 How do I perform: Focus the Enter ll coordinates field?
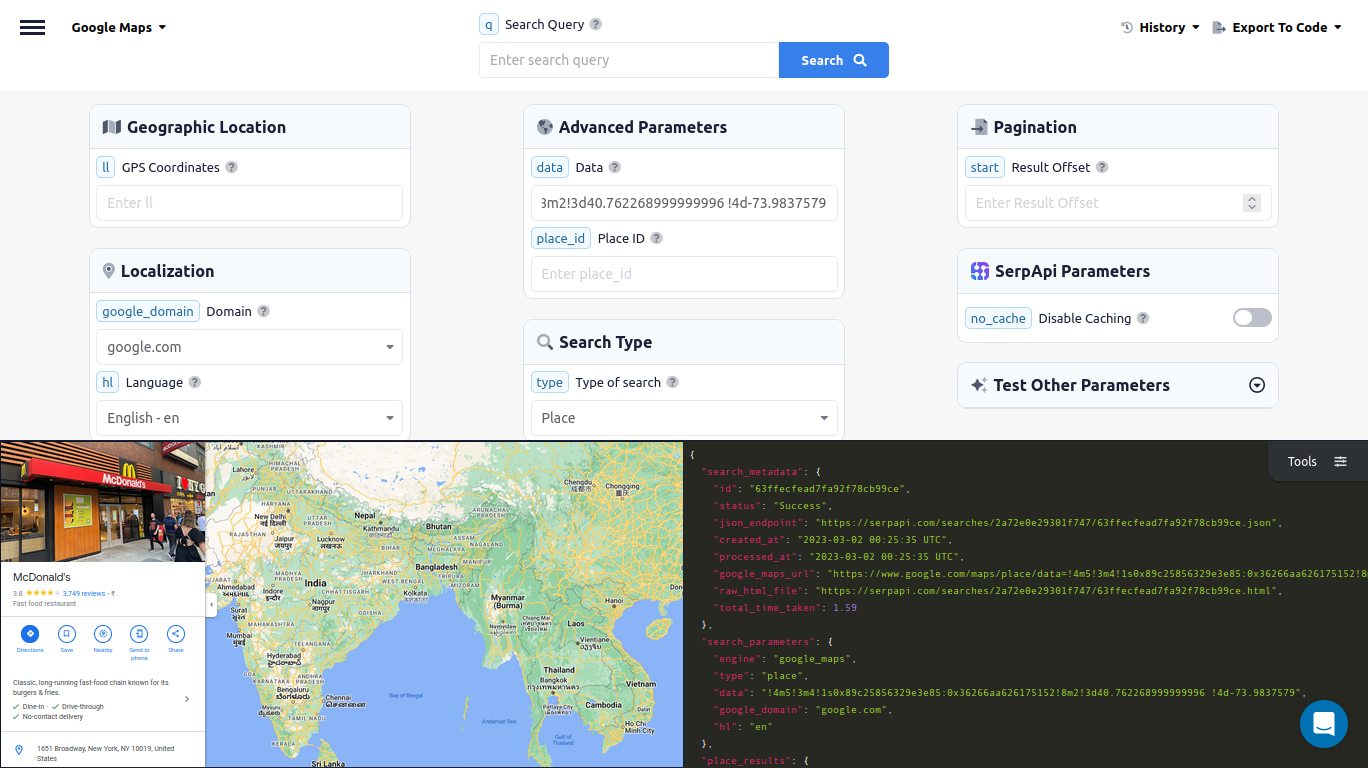pyautogui.click(x=250, y=203)
